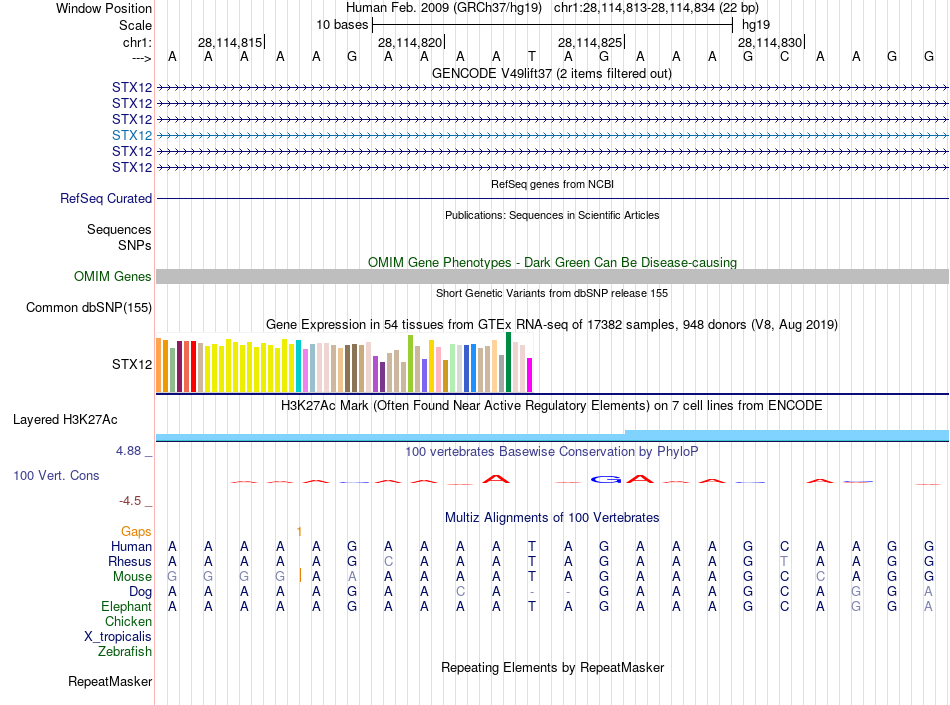950x705 pixels.
Task: Click the highlighted light-blue STX12 transcript label
Action: point(131,135)
